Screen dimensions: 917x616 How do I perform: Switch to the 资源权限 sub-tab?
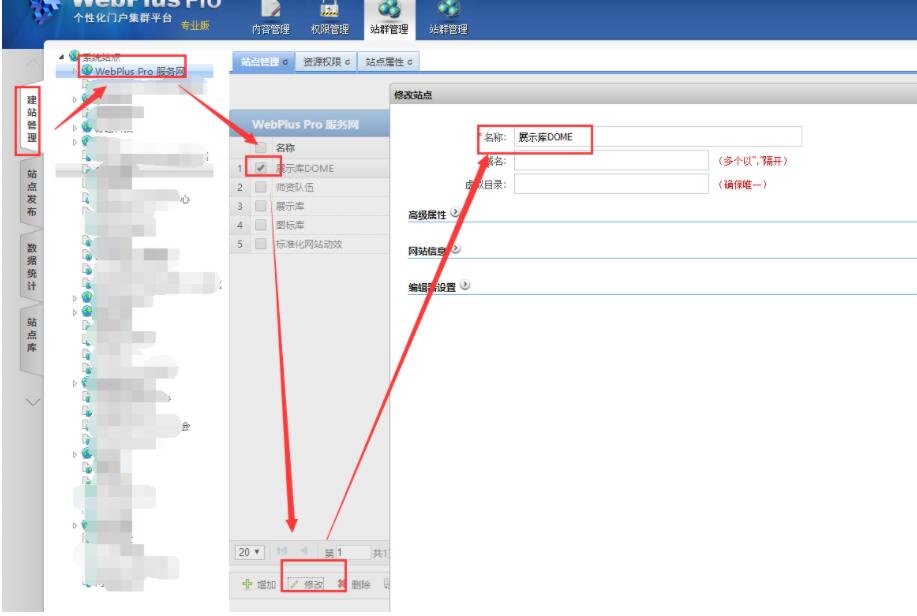point(326,61)
